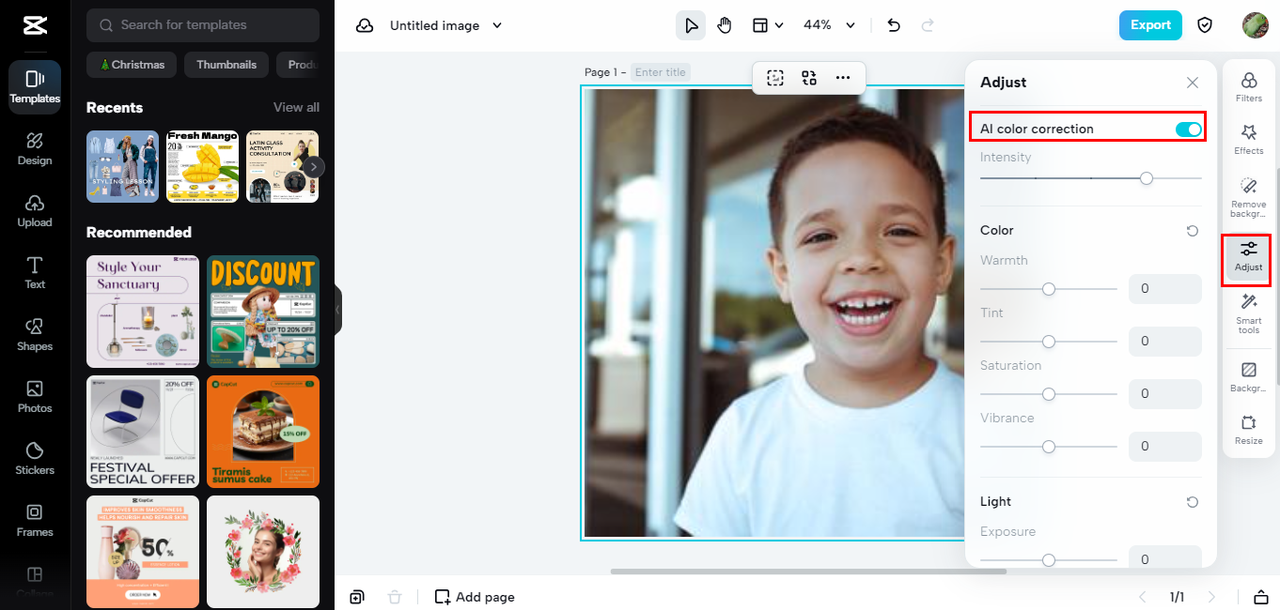1280x610 pixels.
Task: Click the duplicate page icon at bottom
Action: coord(357,597)
